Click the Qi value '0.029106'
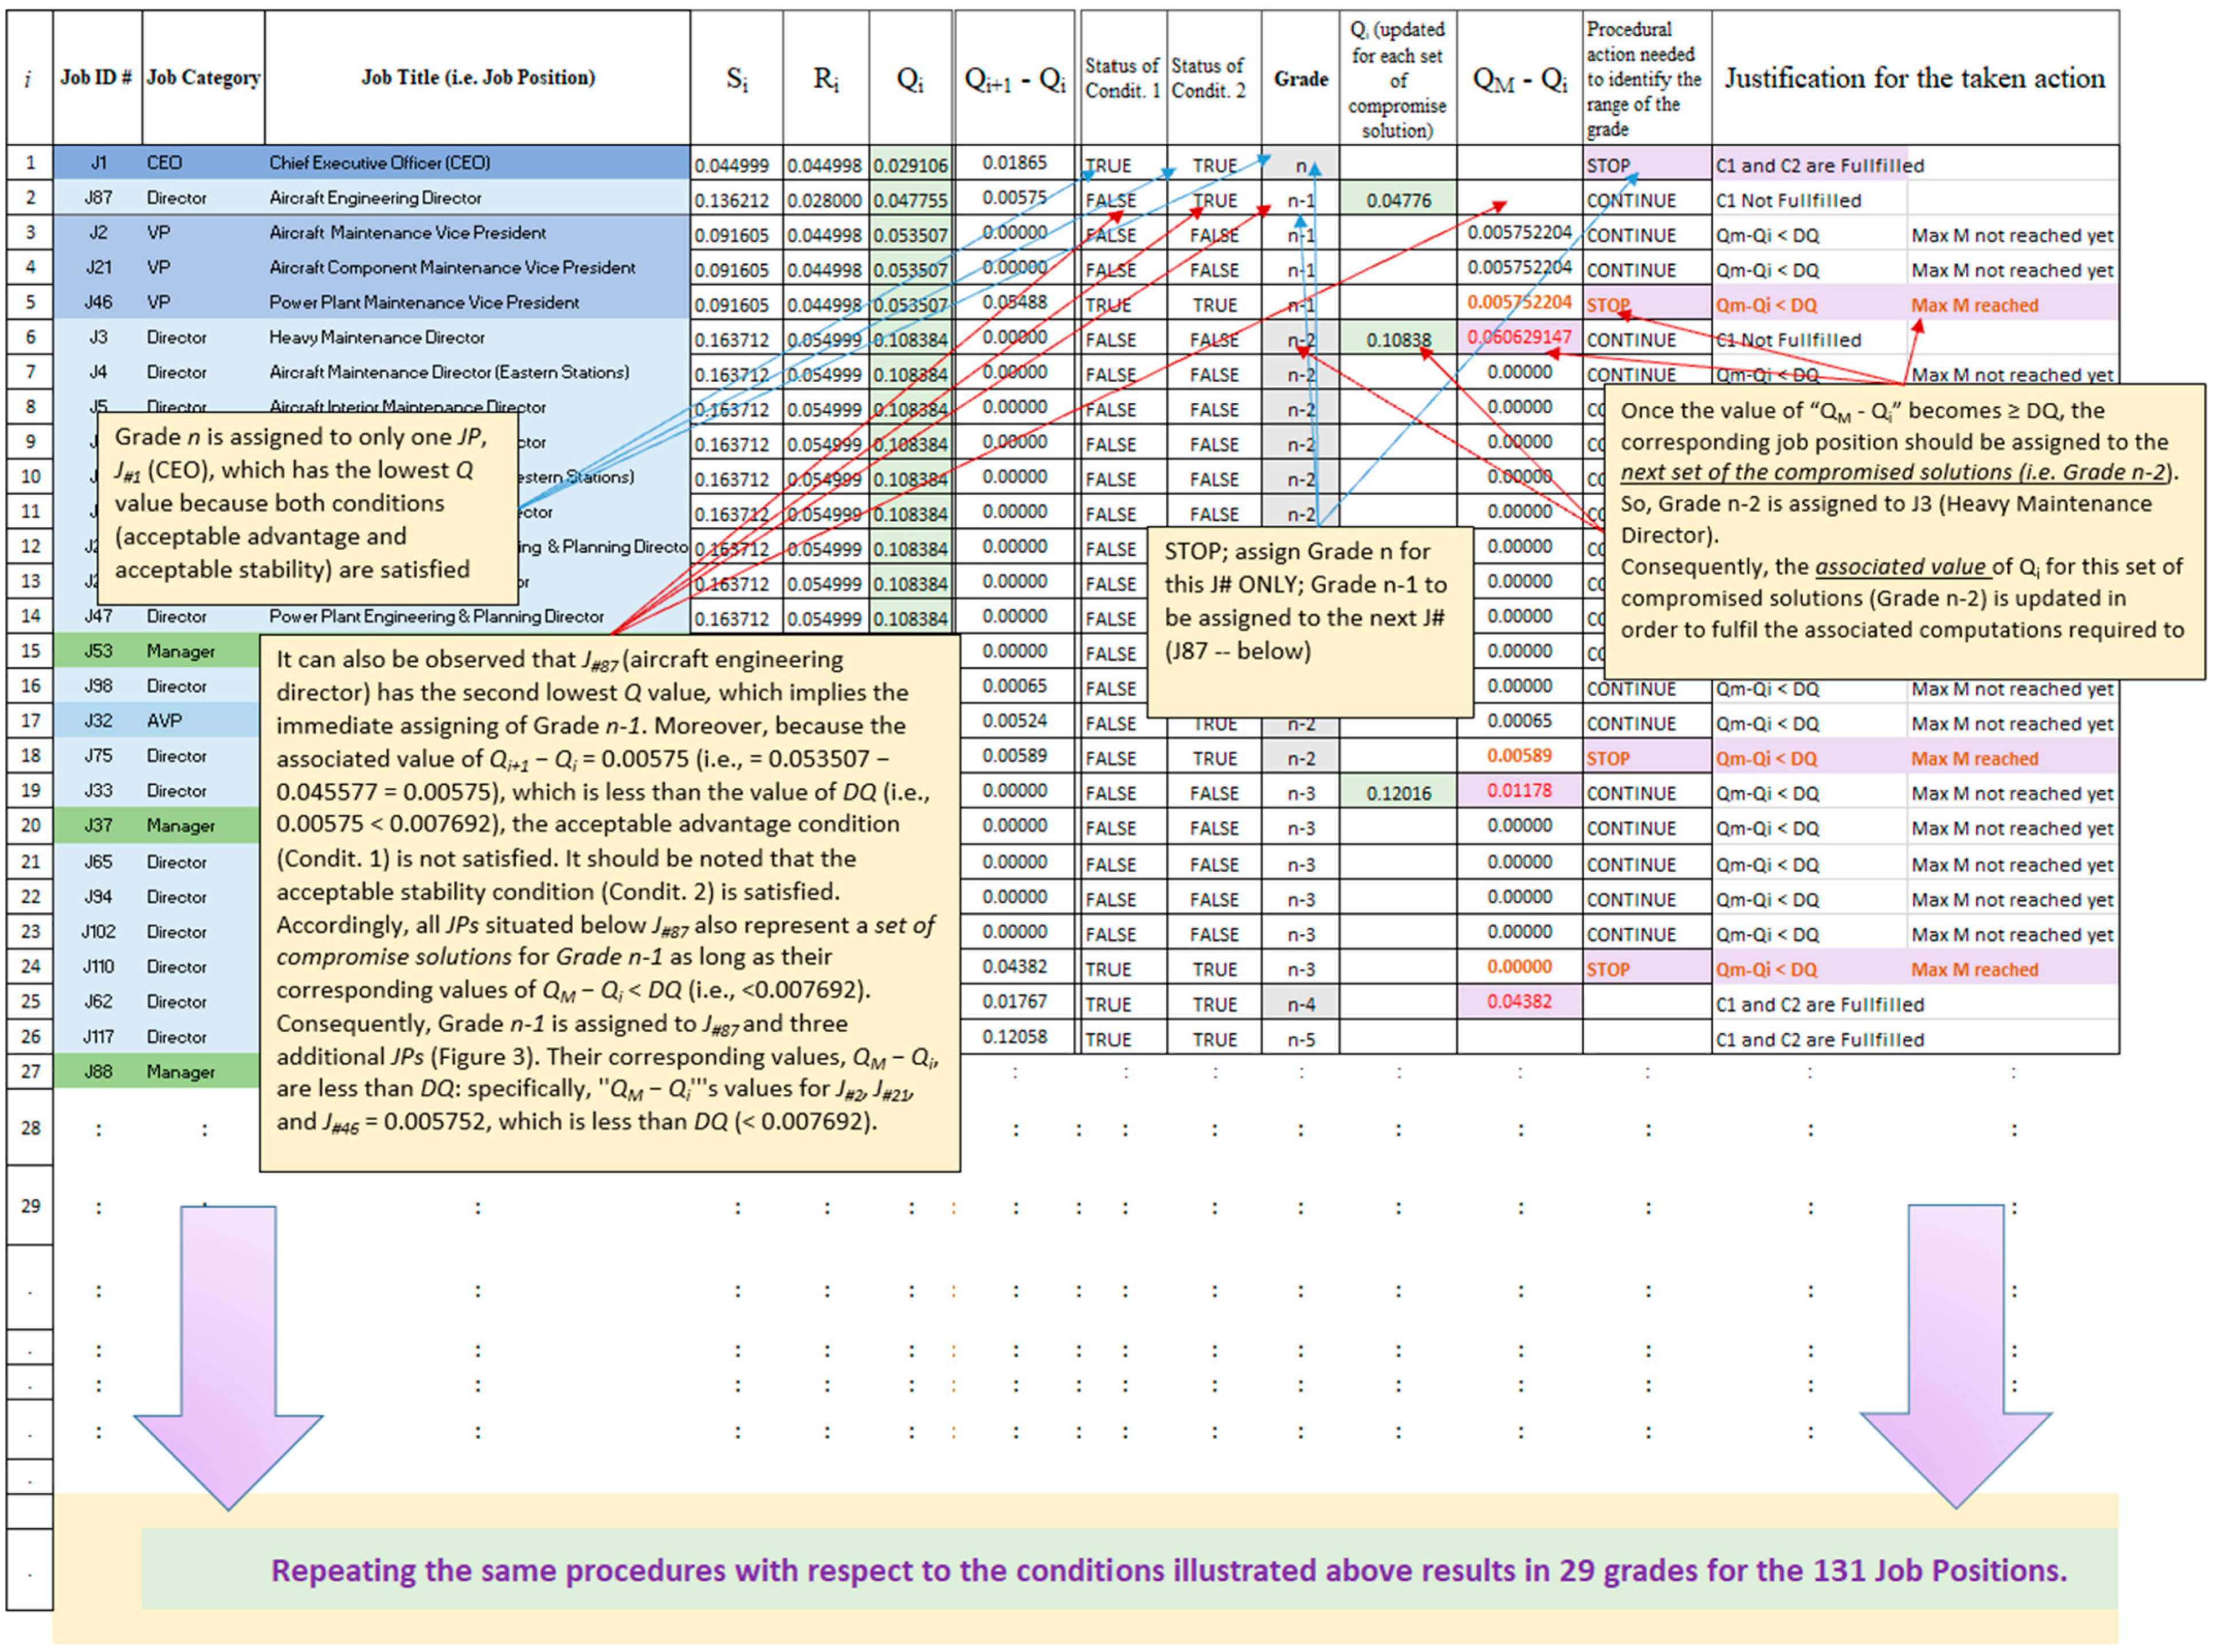Screen dimensions: 2214x1652 coord(910,166)
